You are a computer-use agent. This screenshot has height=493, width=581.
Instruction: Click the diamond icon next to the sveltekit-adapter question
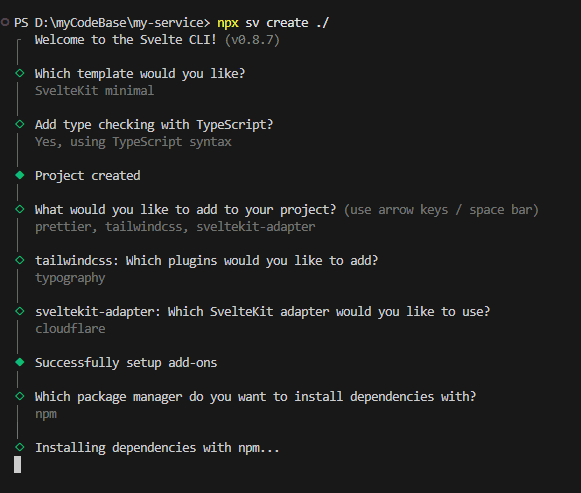pos(20,311)
